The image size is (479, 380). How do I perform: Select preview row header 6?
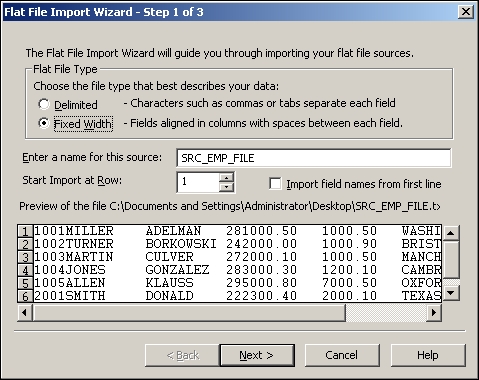click(x=25, y=296)
